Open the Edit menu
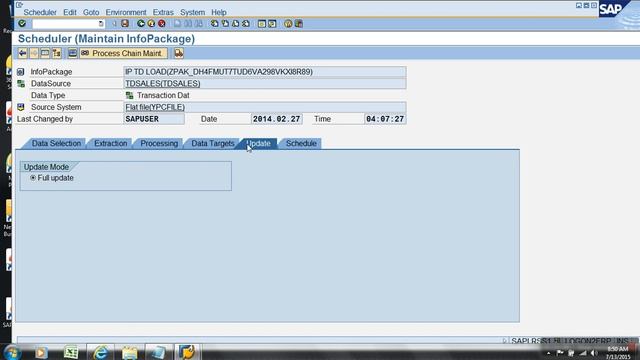 point(70,12)
